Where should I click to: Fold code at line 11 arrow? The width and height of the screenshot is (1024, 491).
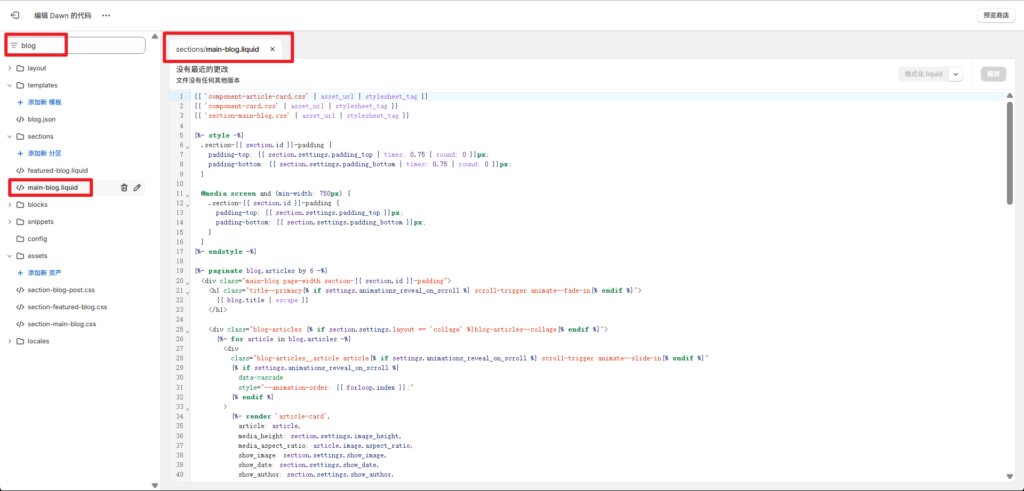point(187,194)
